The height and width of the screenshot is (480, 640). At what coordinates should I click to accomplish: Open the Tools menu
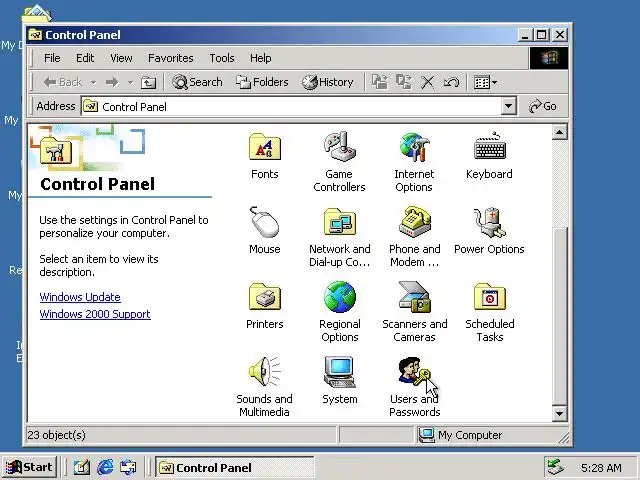(222, 58)
